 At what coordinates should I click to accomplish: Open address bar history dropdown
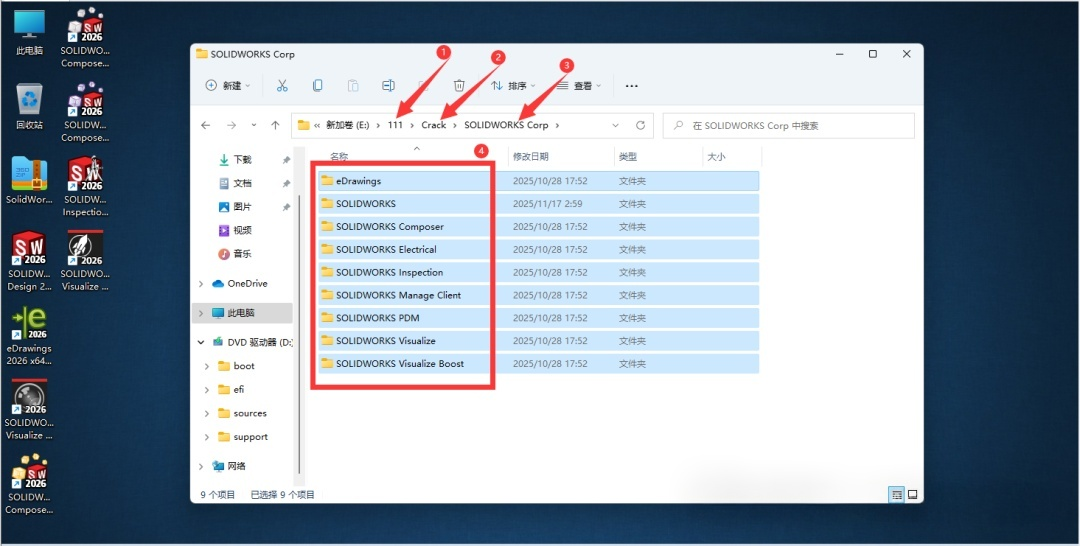tap(615, 125)
